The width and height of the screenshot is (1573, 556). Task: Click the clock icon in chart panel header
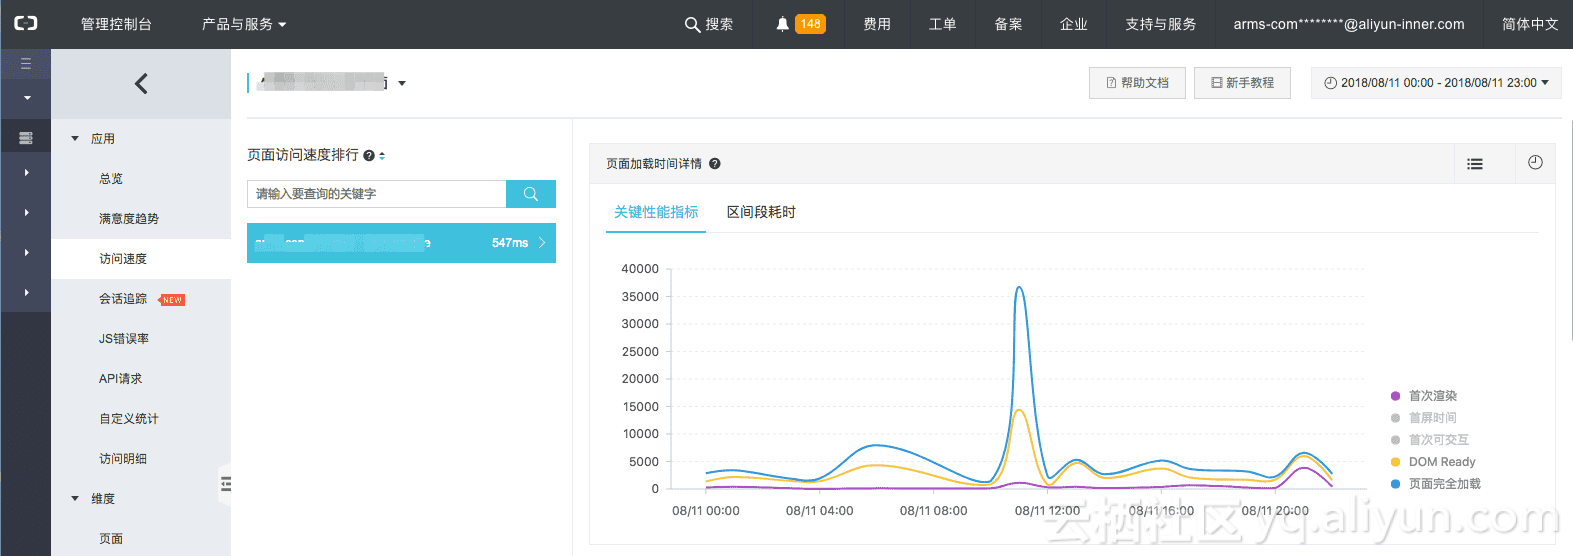coord(1535,163)
